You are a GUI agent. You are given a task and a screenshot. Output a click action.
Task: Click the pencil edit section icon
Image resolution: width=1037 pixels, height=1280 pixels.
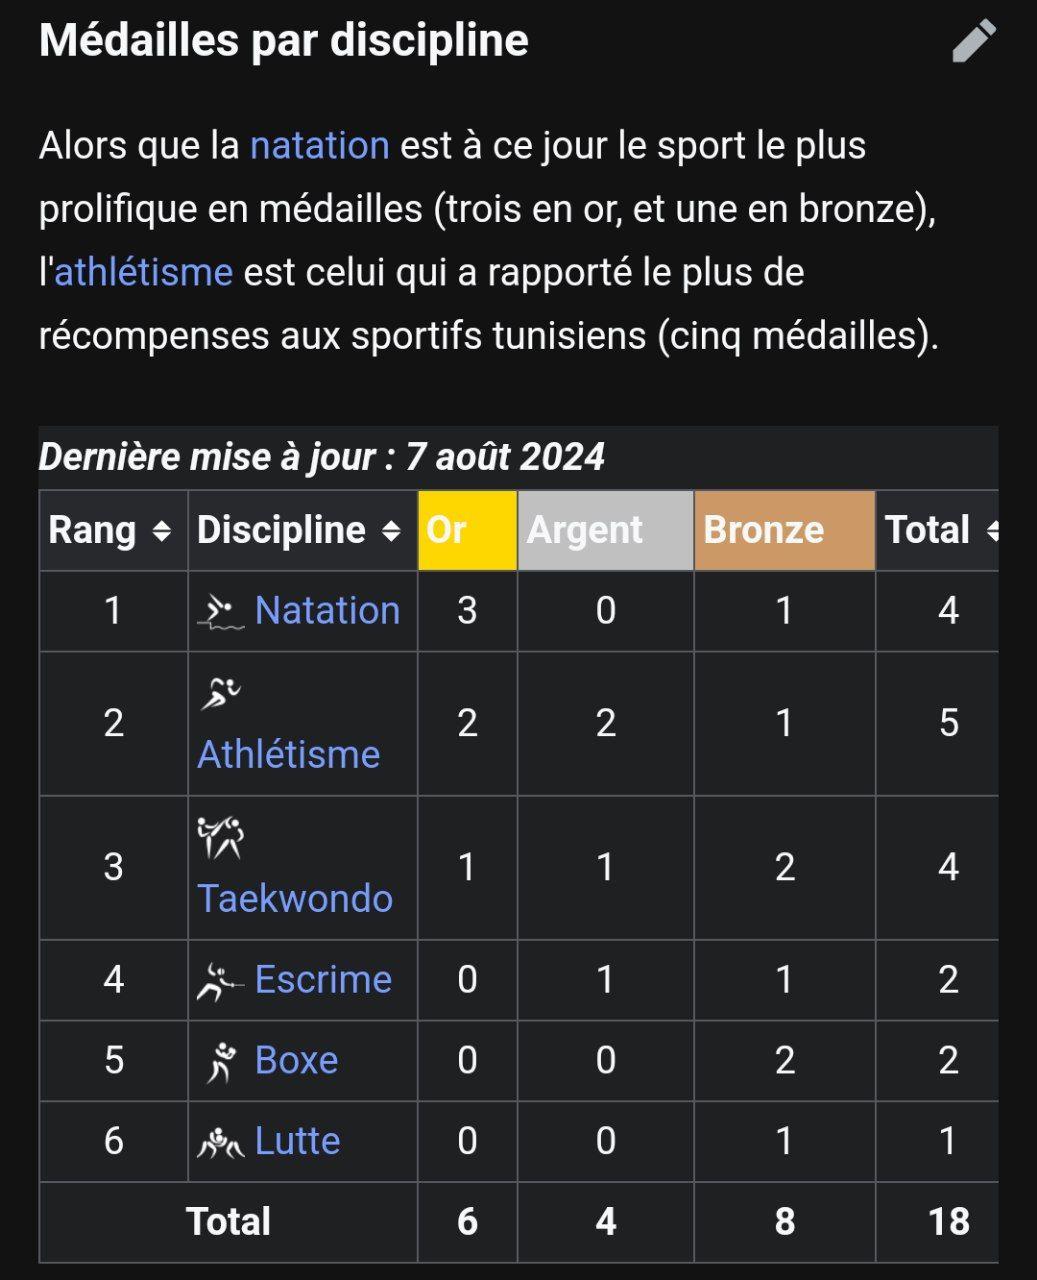pos(974,41)
